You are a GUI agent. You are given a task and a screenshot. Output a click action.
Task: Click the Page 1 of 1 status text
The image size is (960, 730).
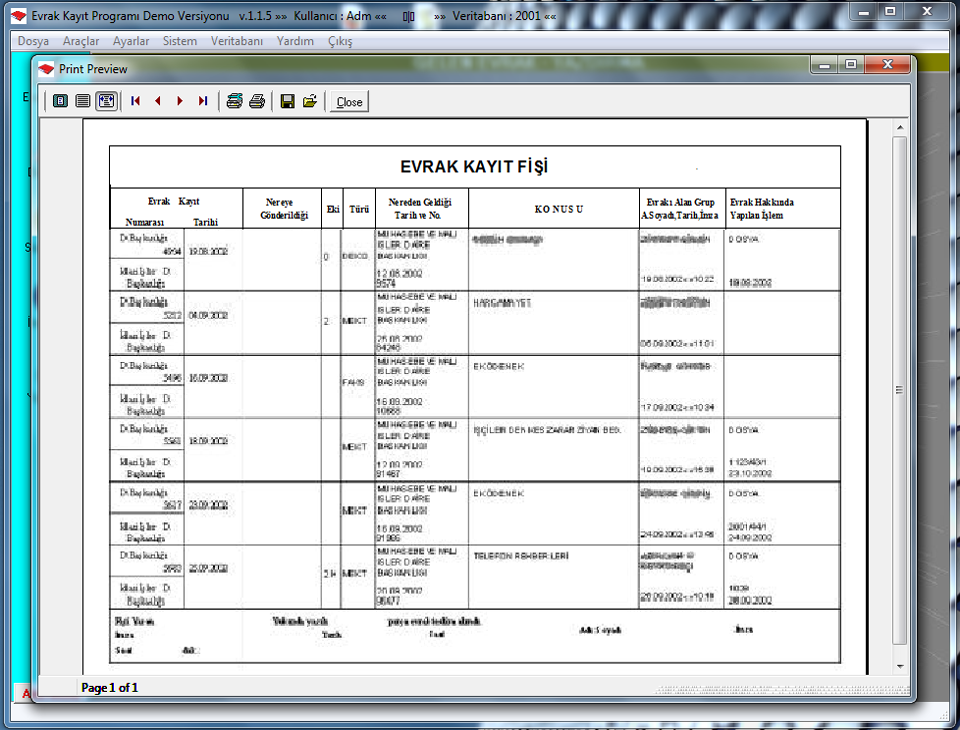click(110, 688)
